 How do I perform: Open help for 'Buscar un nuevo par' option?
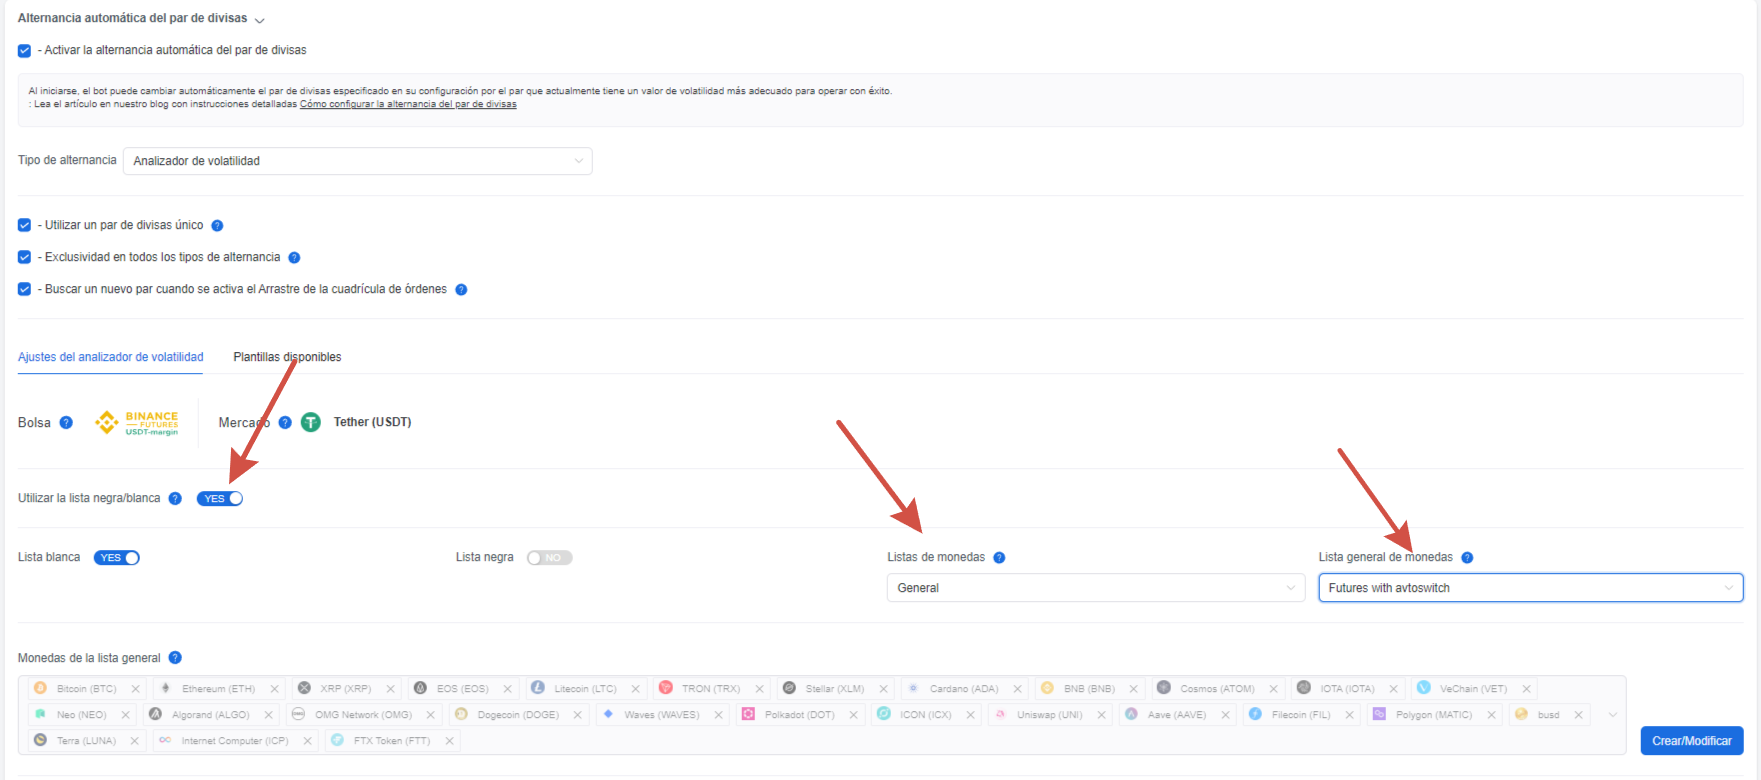pyautogui.click(x=461, y=290)
